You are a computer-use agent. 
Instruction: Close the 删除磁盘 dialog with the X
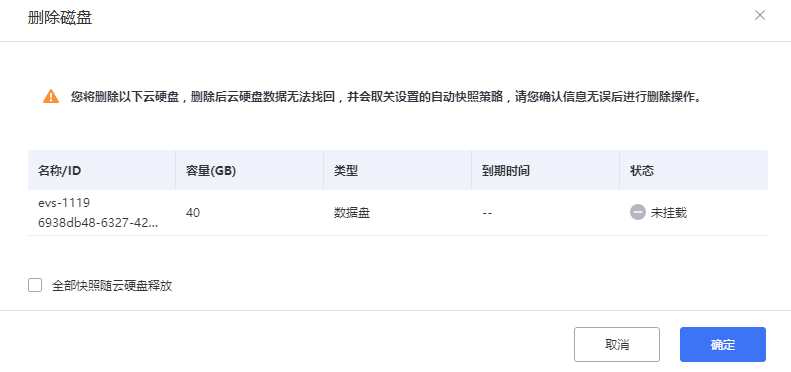(x=760, y=15)
